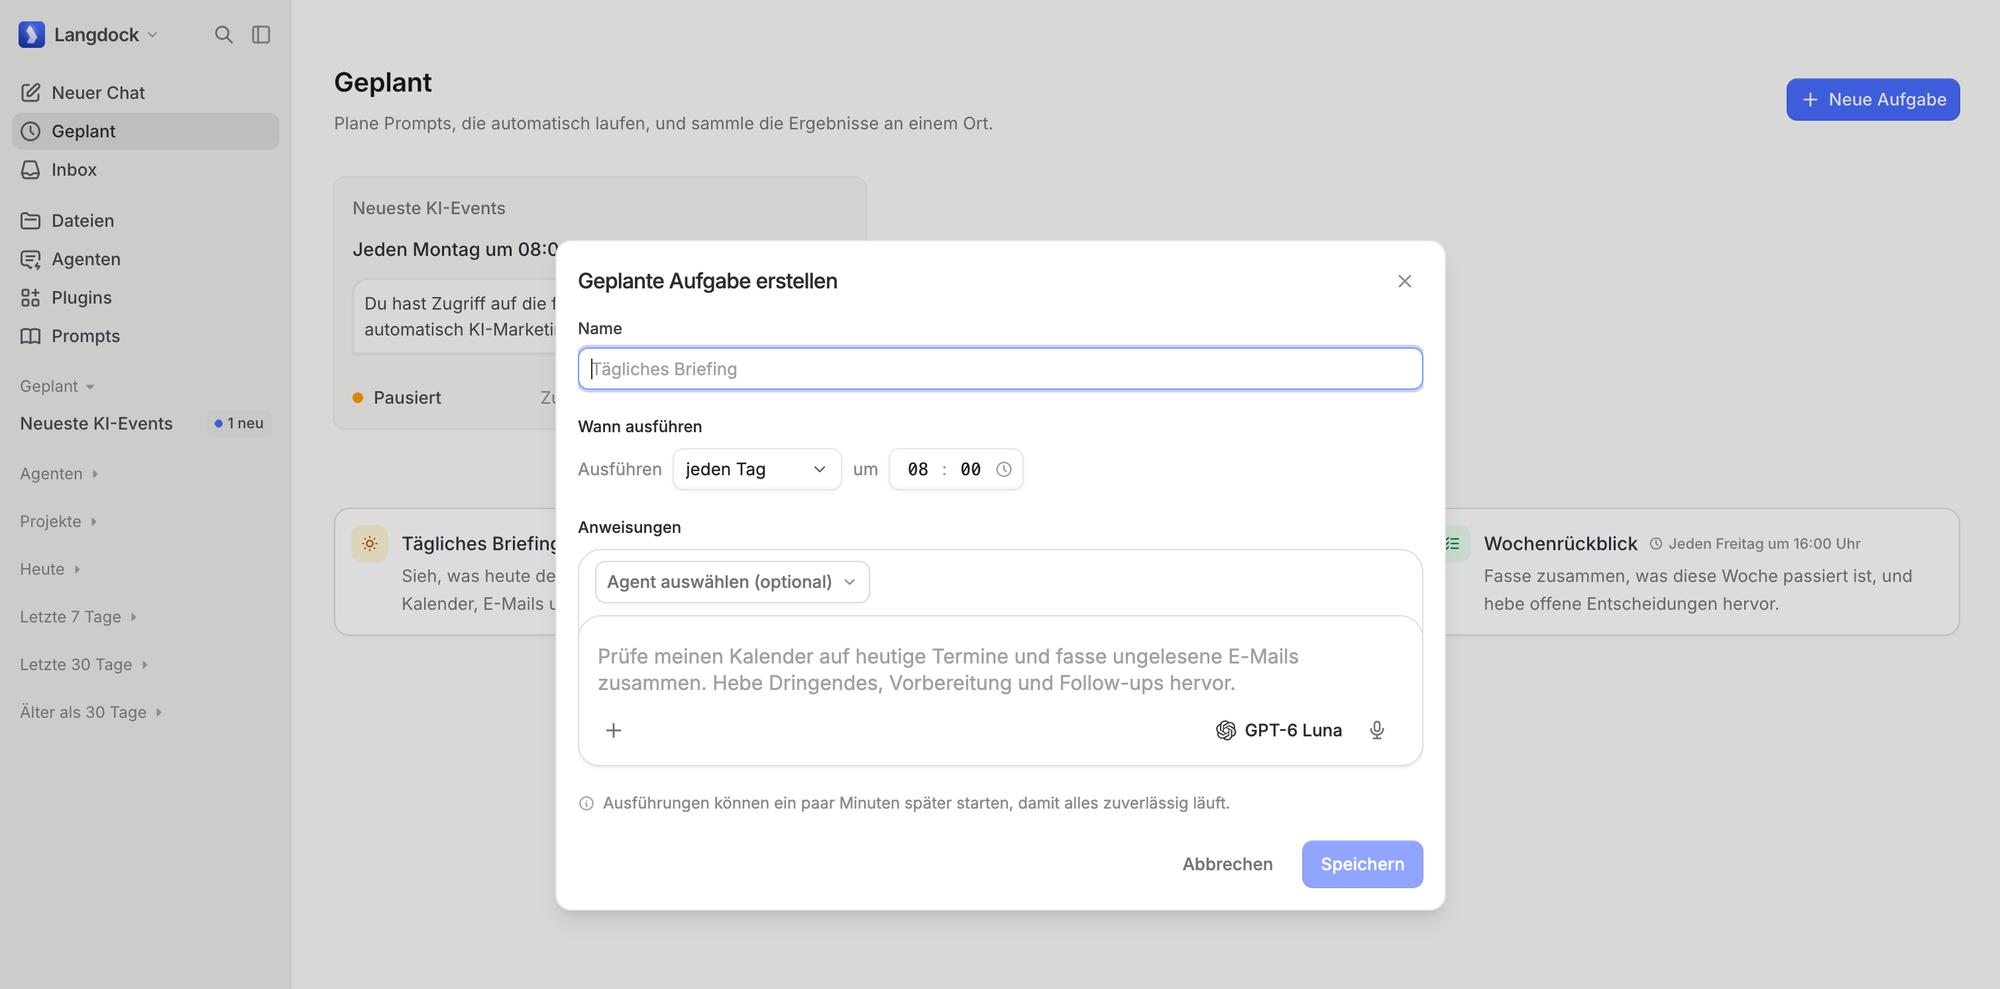2000x989 pixels.
Task: Click the Neue Aufgabe button
Action: coord(1873,100)
